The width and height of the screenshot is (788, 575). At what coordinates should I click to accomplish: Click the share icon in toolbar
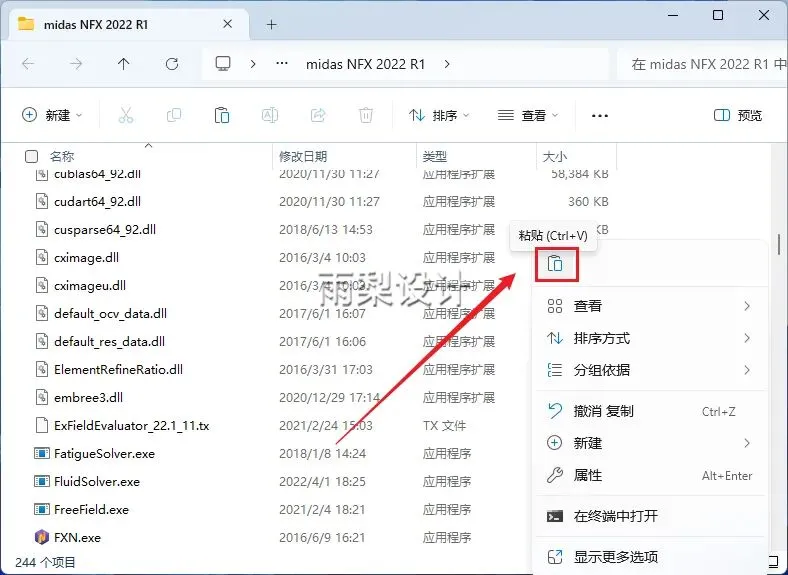click(318, 115)
